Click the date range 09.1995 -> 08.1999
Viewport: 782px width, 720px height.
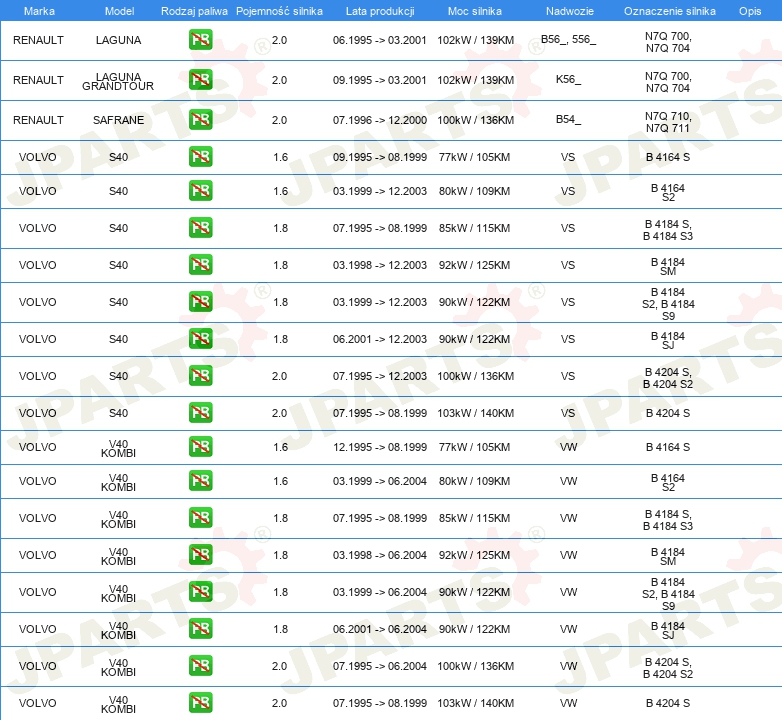point(380,157)
